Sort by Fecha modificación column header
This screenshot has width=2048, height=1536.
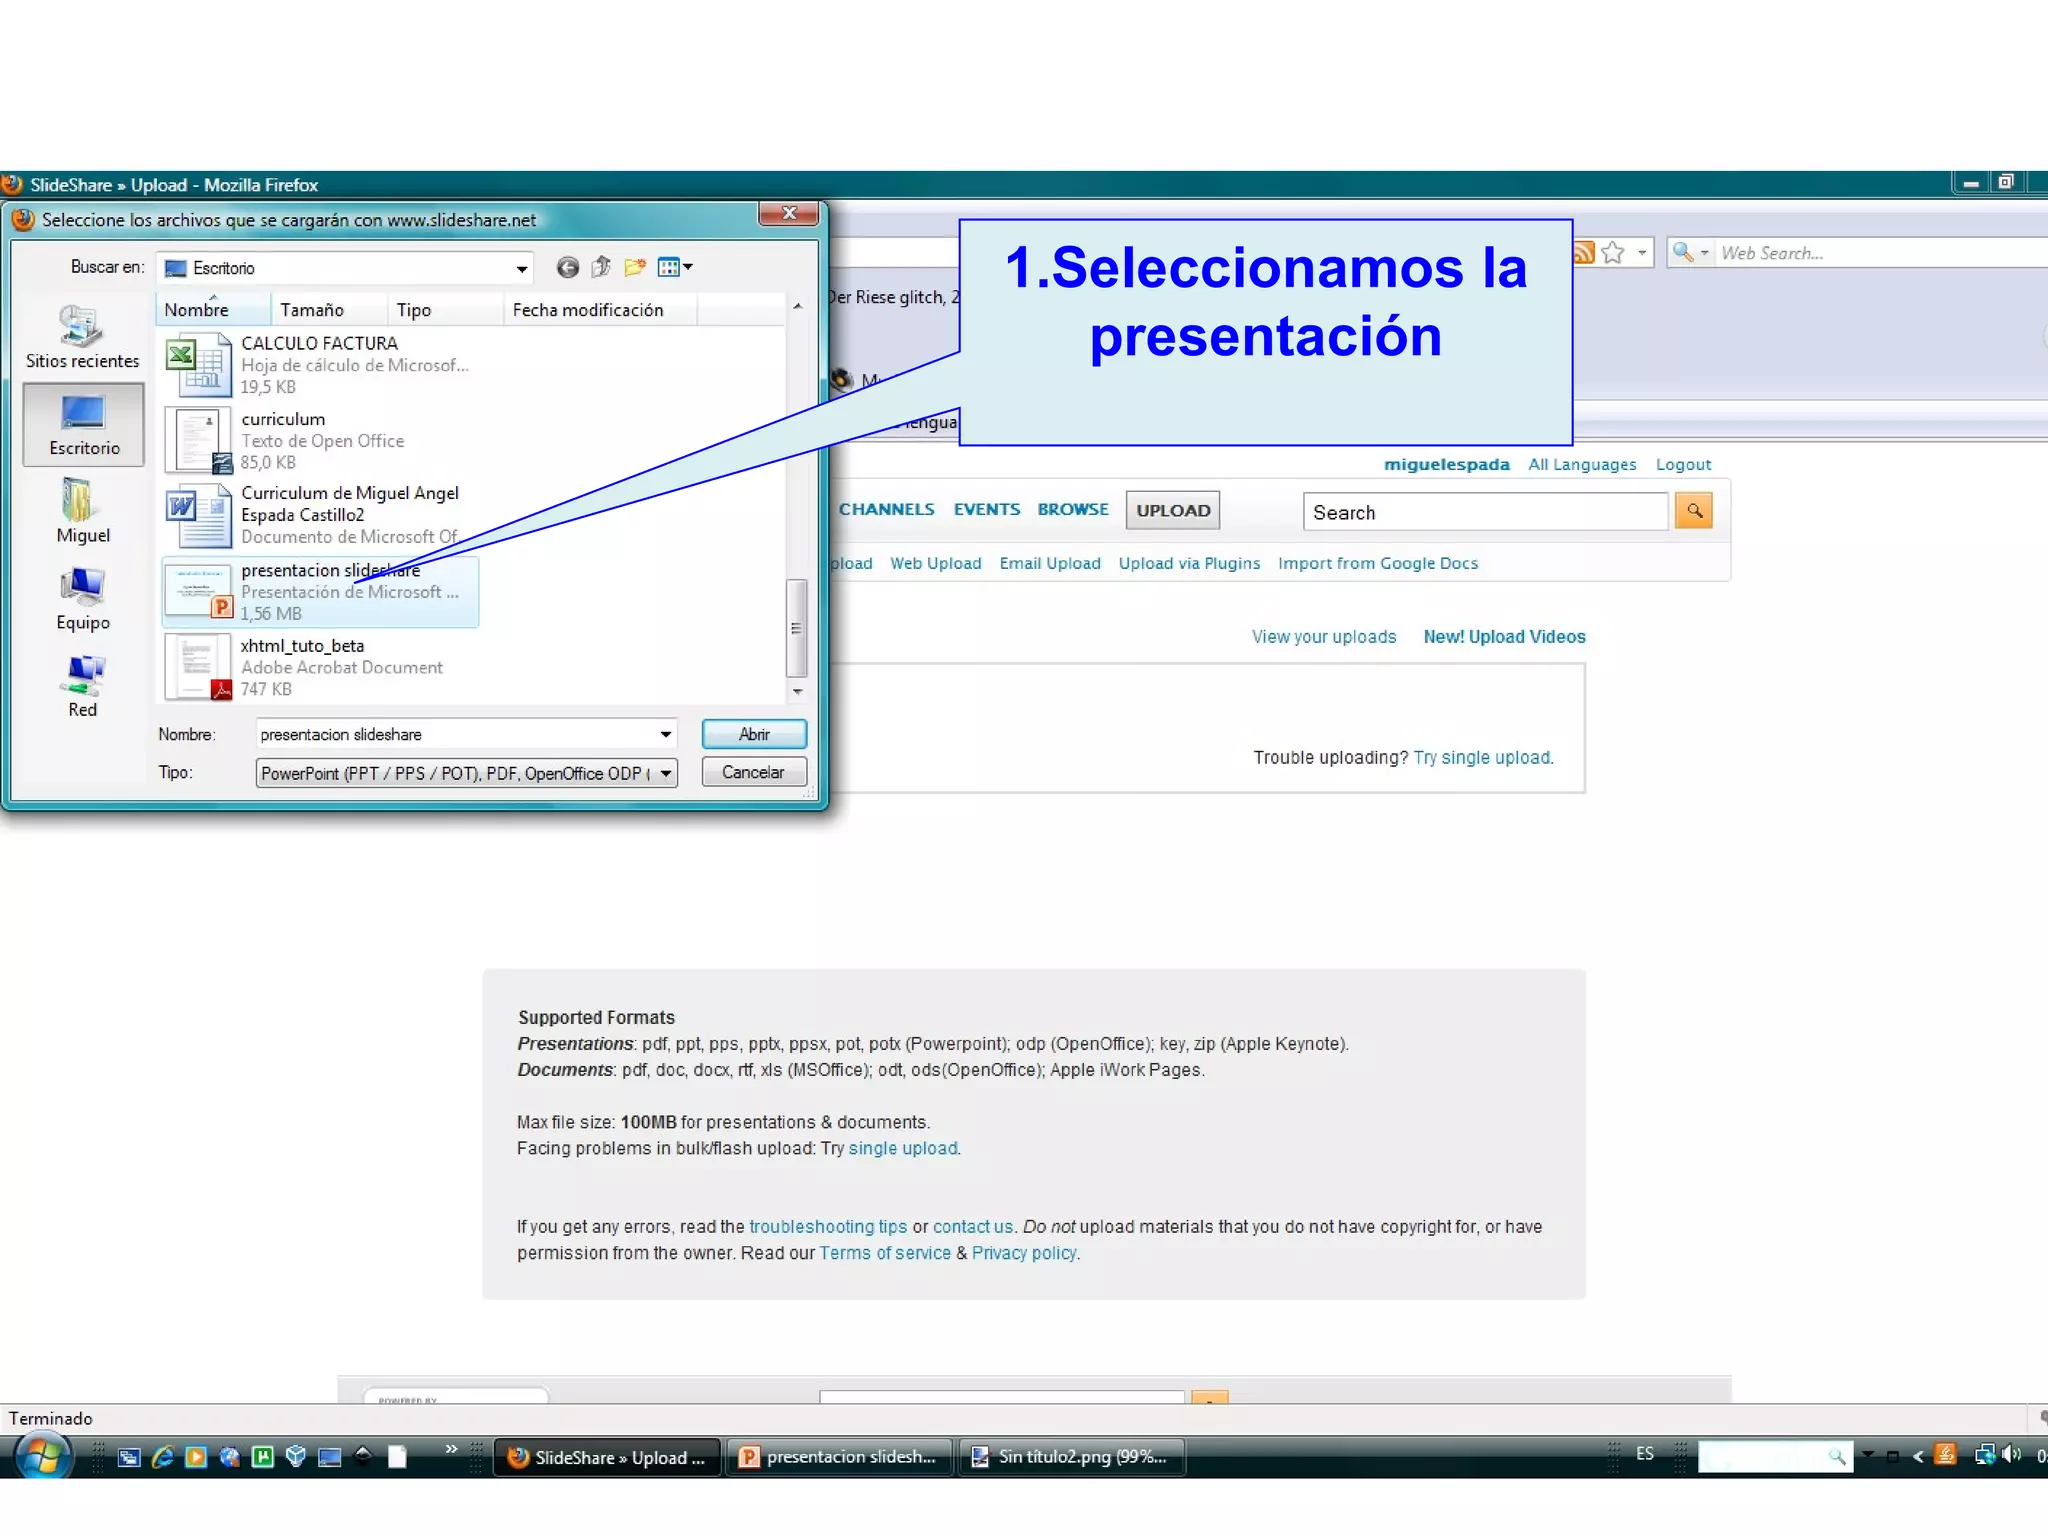click(600, 310)
